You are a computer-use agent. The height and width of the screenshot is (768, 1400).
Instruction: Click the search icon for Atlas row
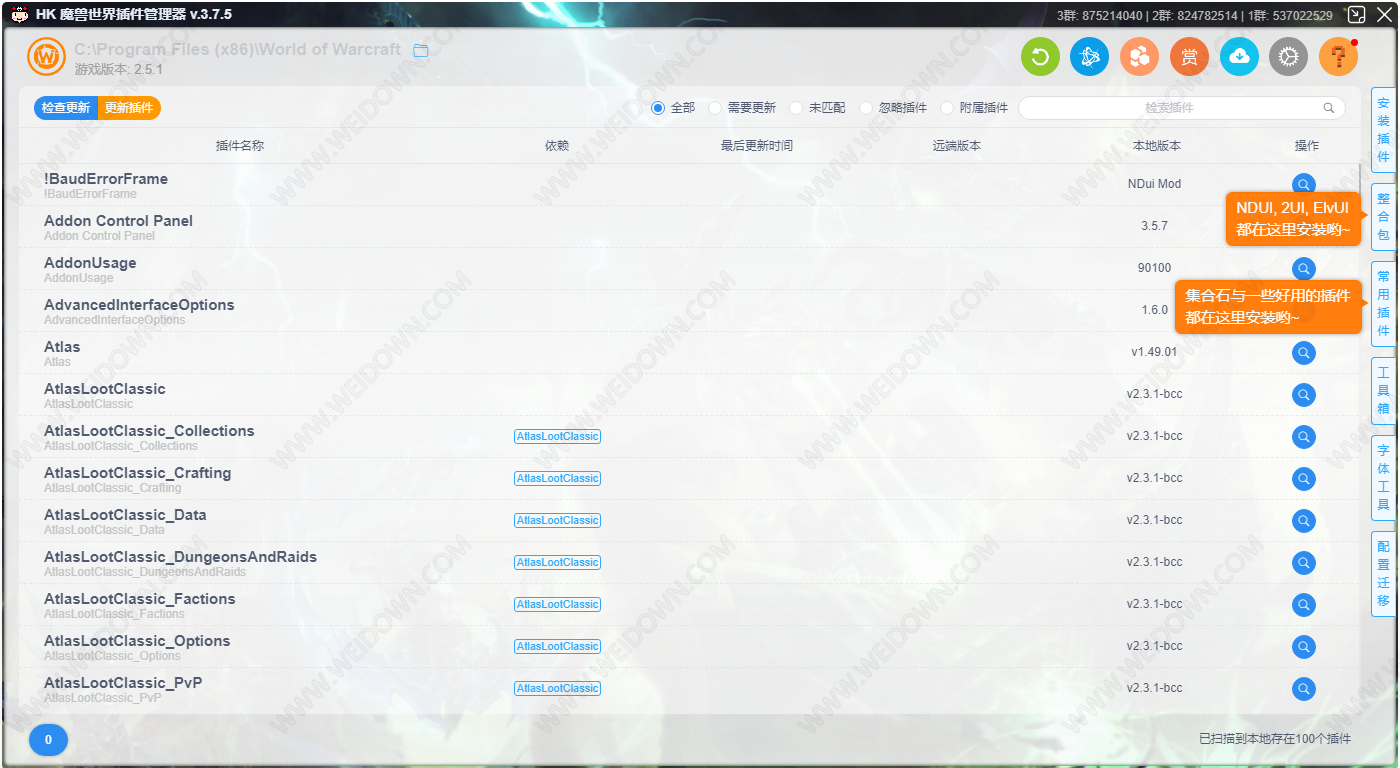click(1304, 353)
